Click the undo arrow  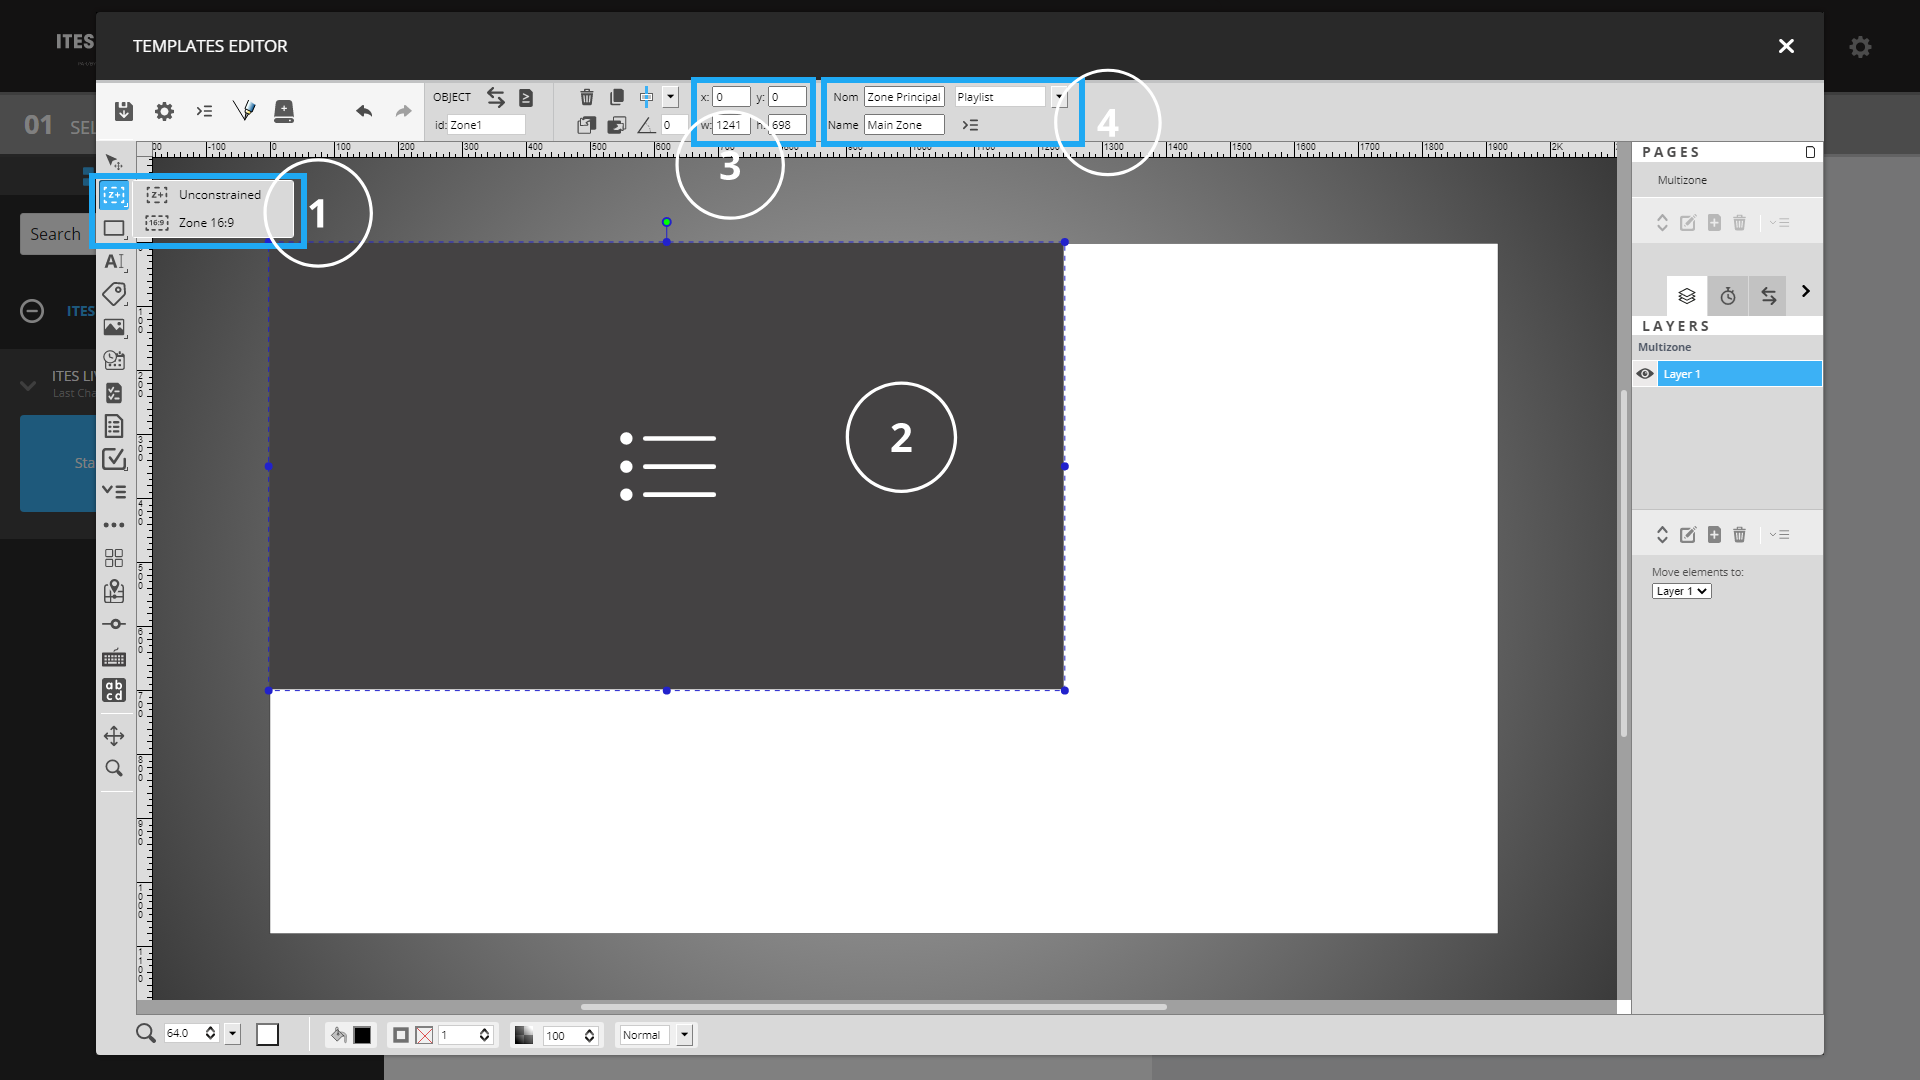point(364,111)
